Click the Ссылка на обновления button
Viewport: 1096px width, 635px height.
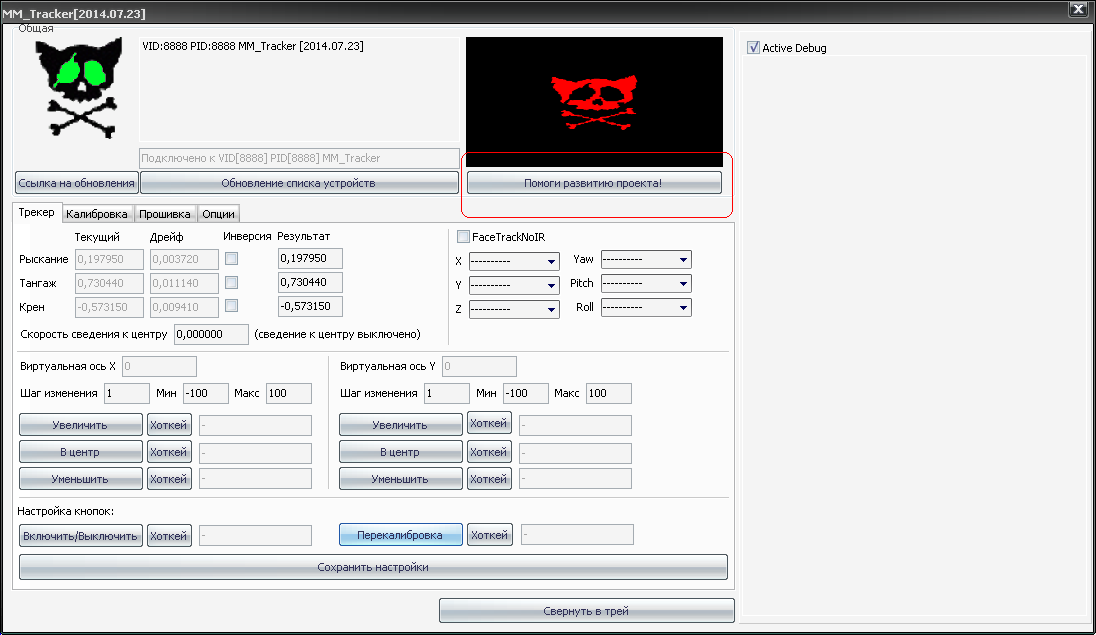(x=77, y=183)
